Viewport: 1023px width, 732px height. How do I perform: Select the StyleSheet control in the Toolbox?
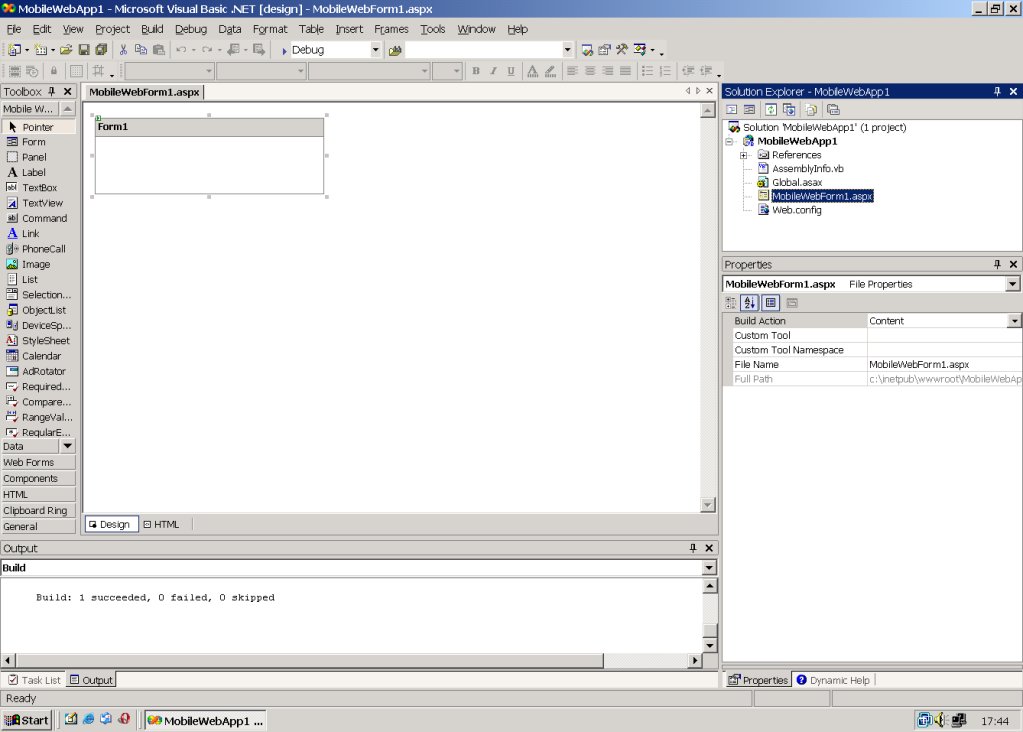coord(38,341)
